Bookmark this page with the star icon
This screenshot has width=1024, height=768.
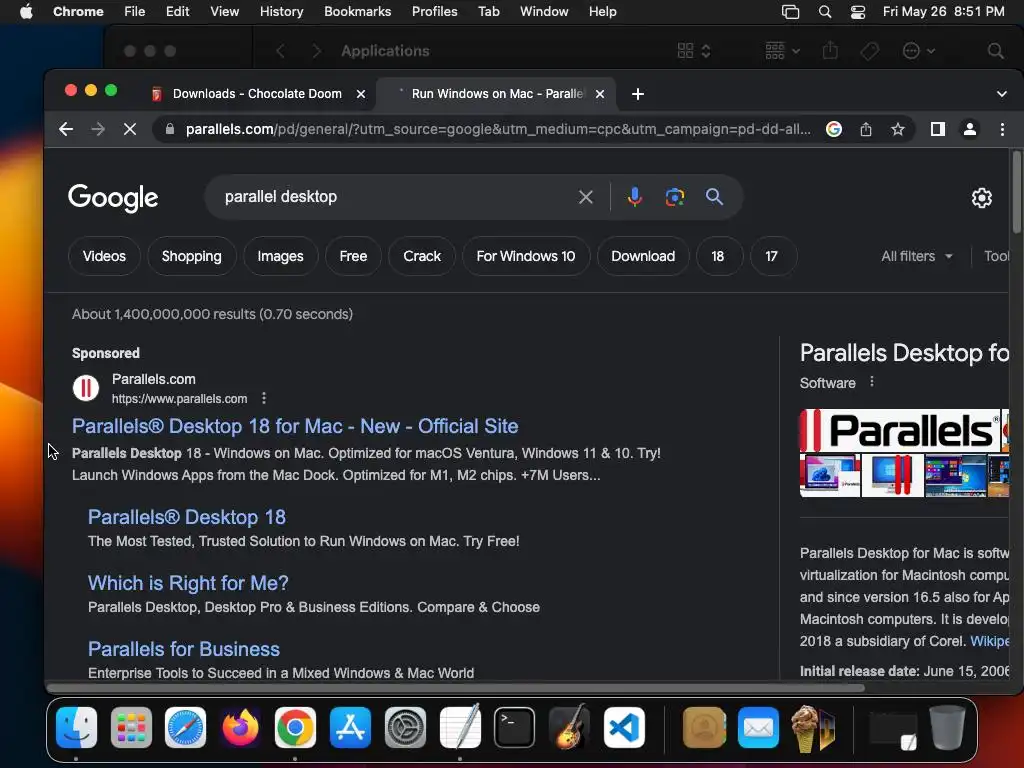[898, 129]
